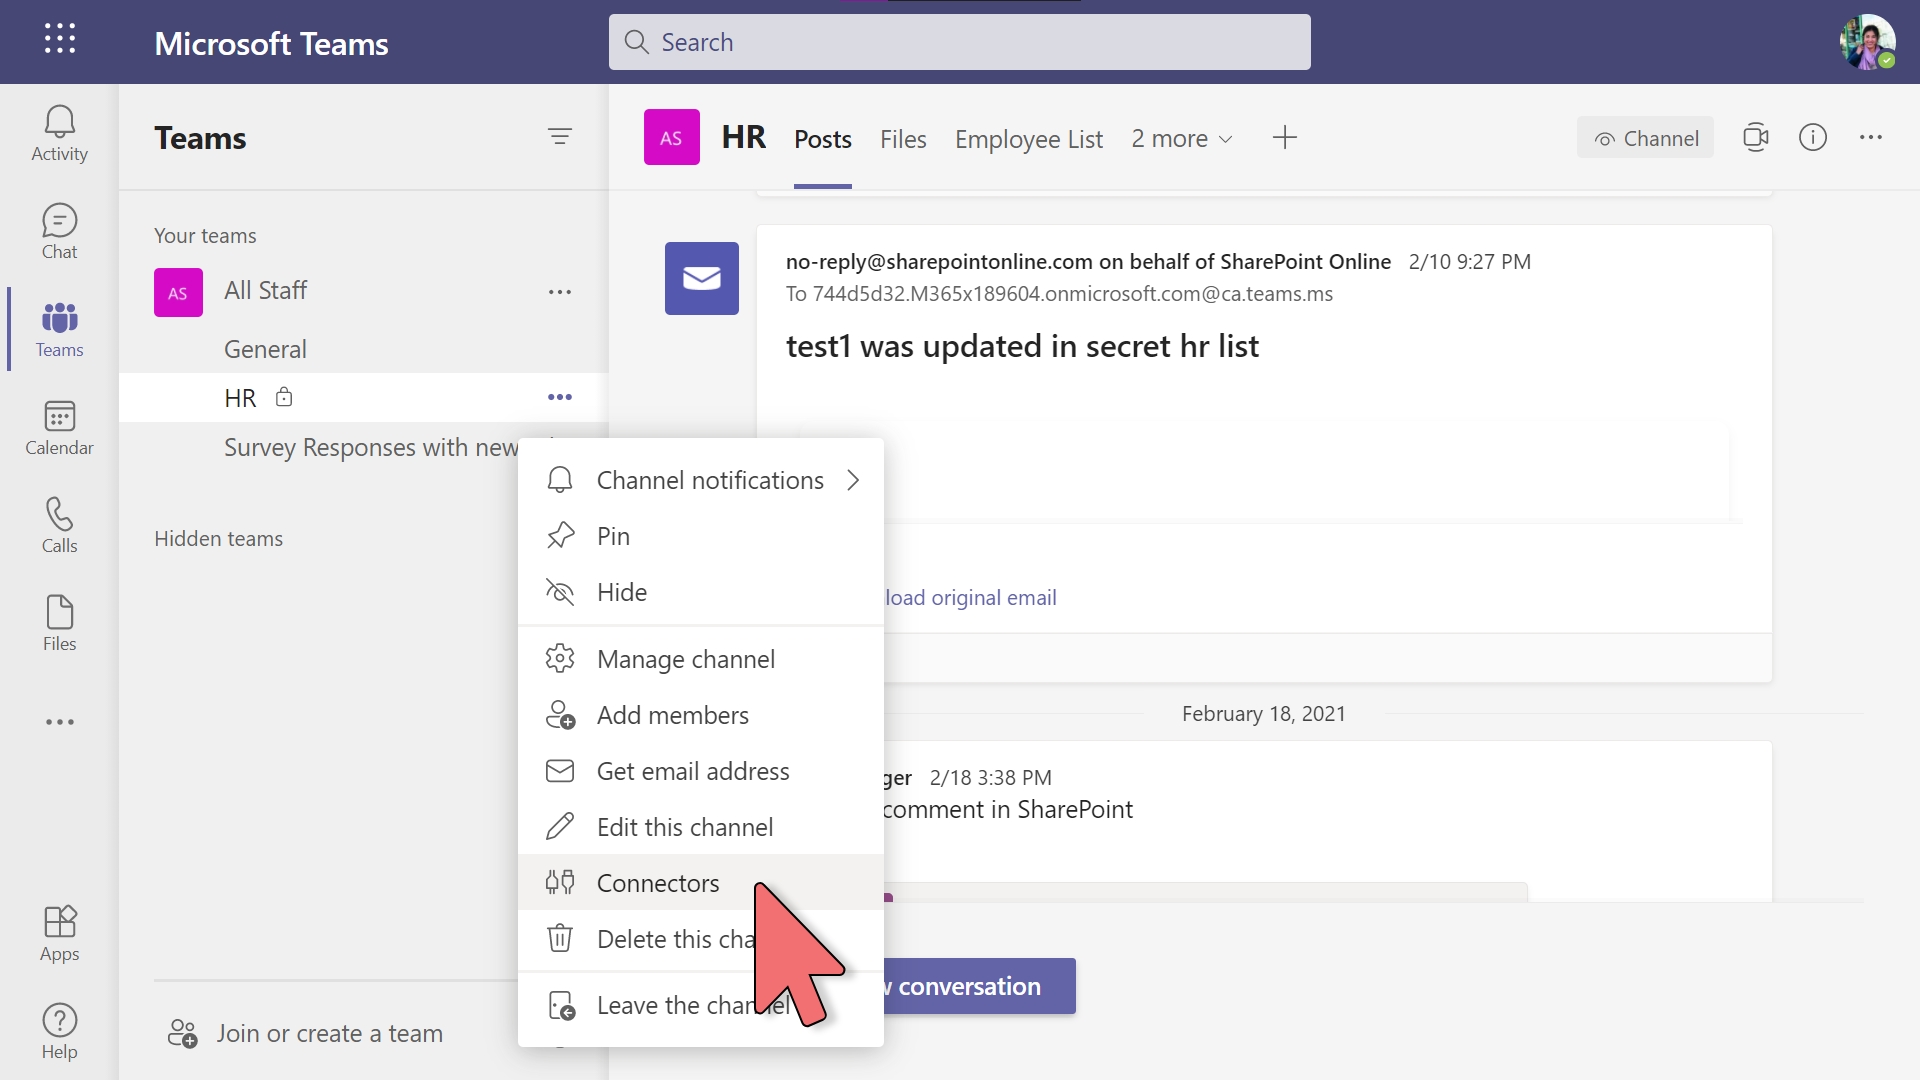Open Help section
Screen dimensions: 1920x1080
(x=58, y=1031)
